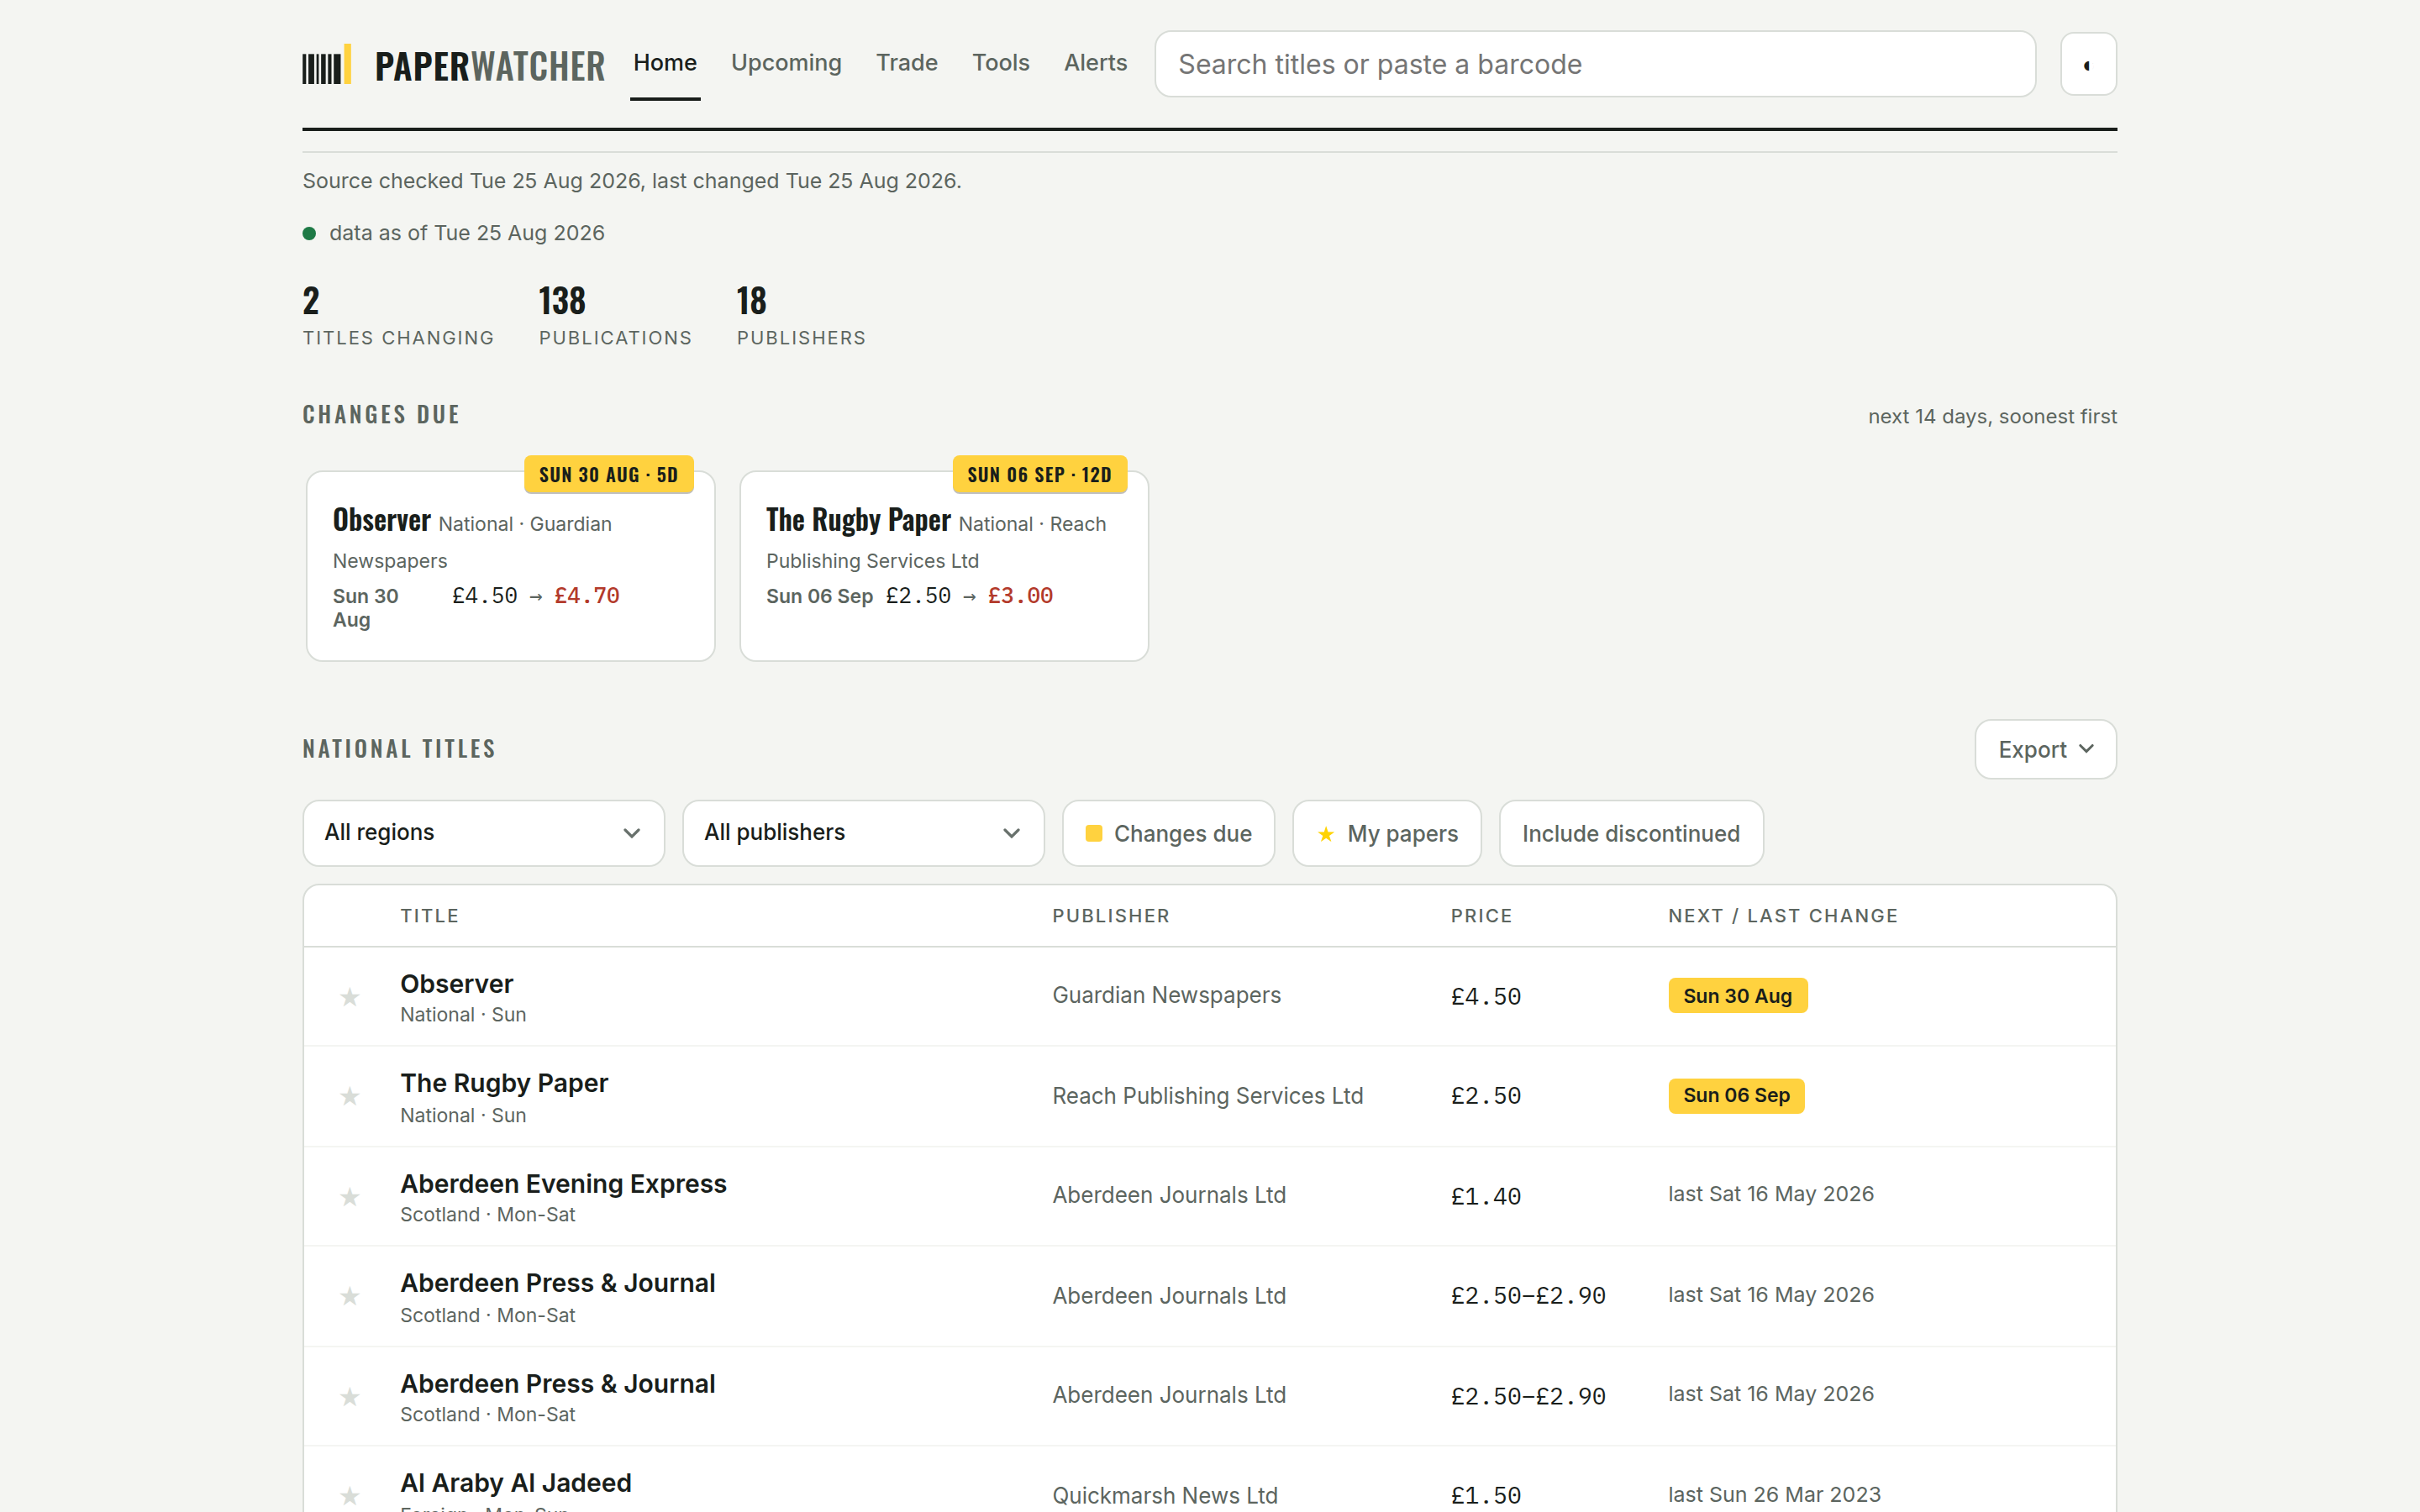This screenshot has height=1512, width=2420.
Task: Click the 'next 14 days, soonest first' note
Action: pos(1992,417)
